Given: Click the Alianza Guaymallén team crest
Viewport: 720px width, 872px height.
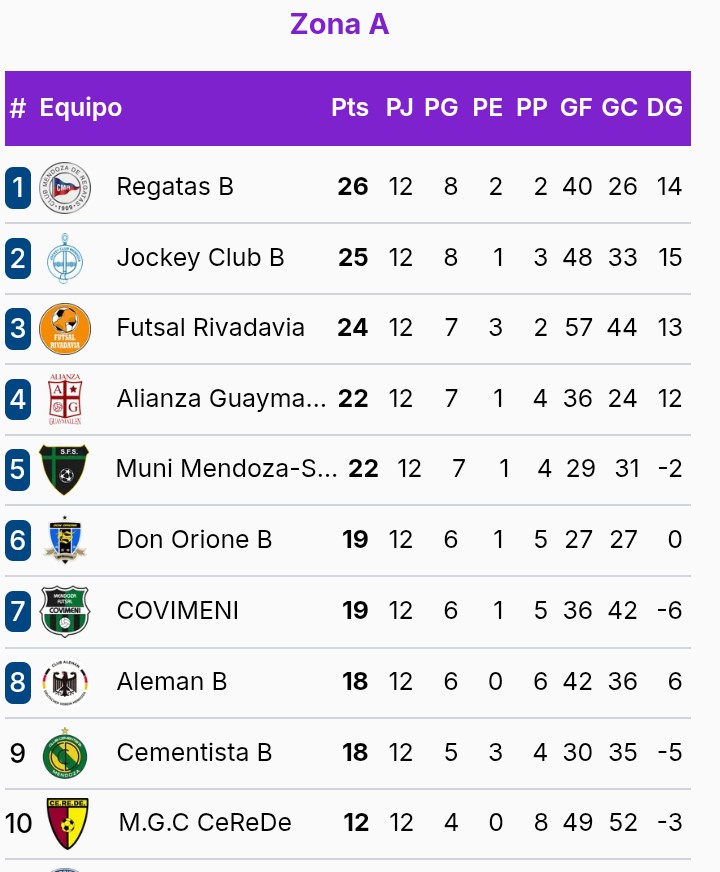Looking at the screenshot, I should 65,399.
